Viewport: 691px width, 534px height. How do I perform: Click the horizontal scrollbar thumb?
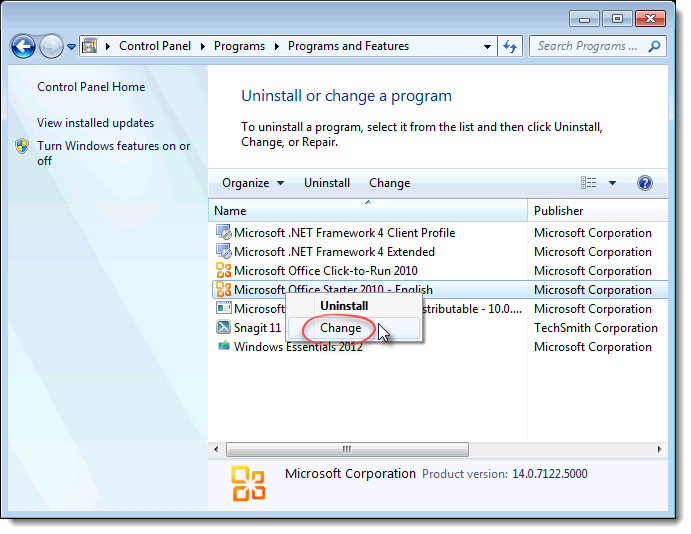(347, 449)
